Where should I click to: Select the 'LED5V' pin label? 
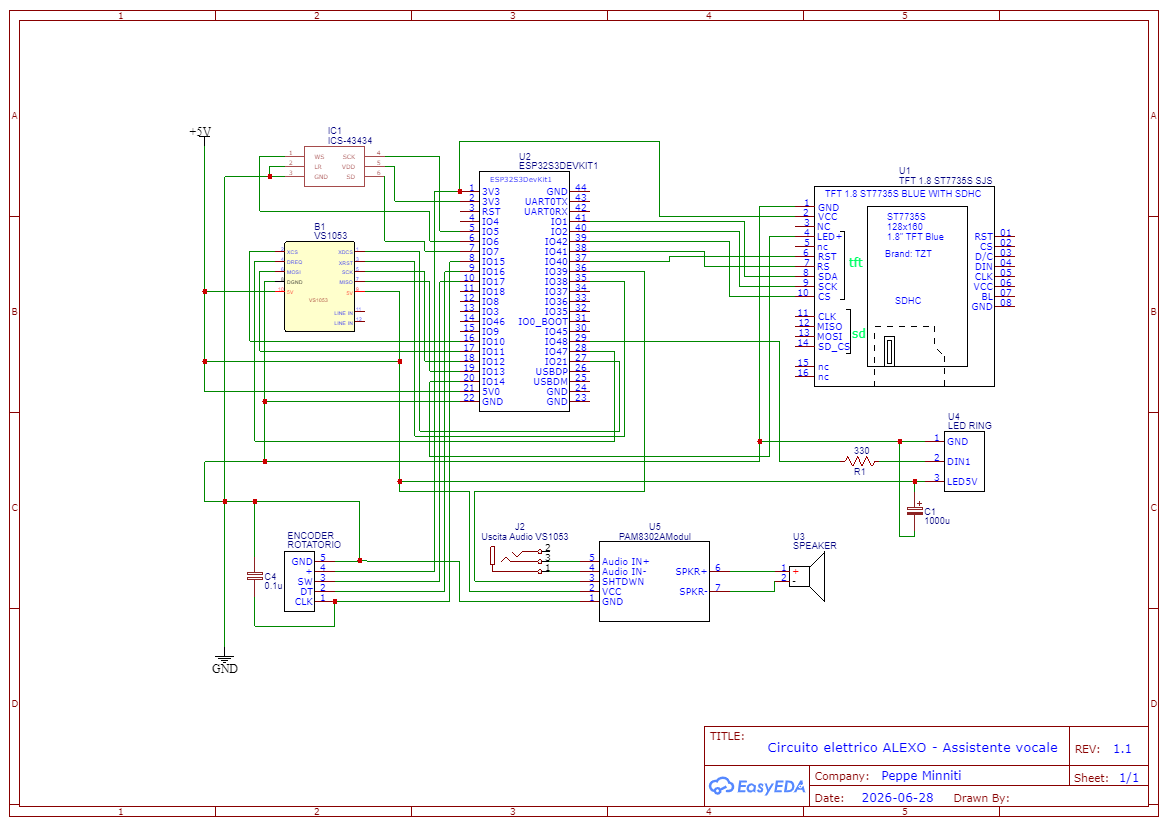point(962,482)
